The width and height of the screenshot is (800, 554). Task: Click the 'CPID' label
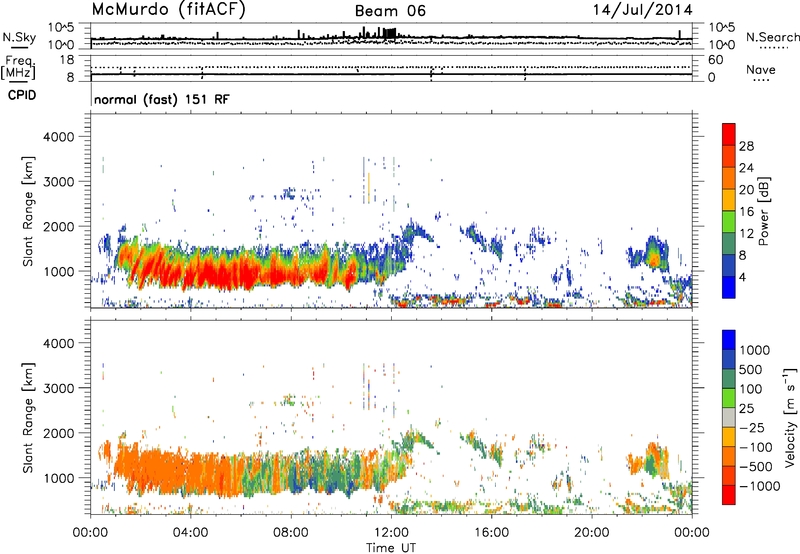(x=22, y=95)
